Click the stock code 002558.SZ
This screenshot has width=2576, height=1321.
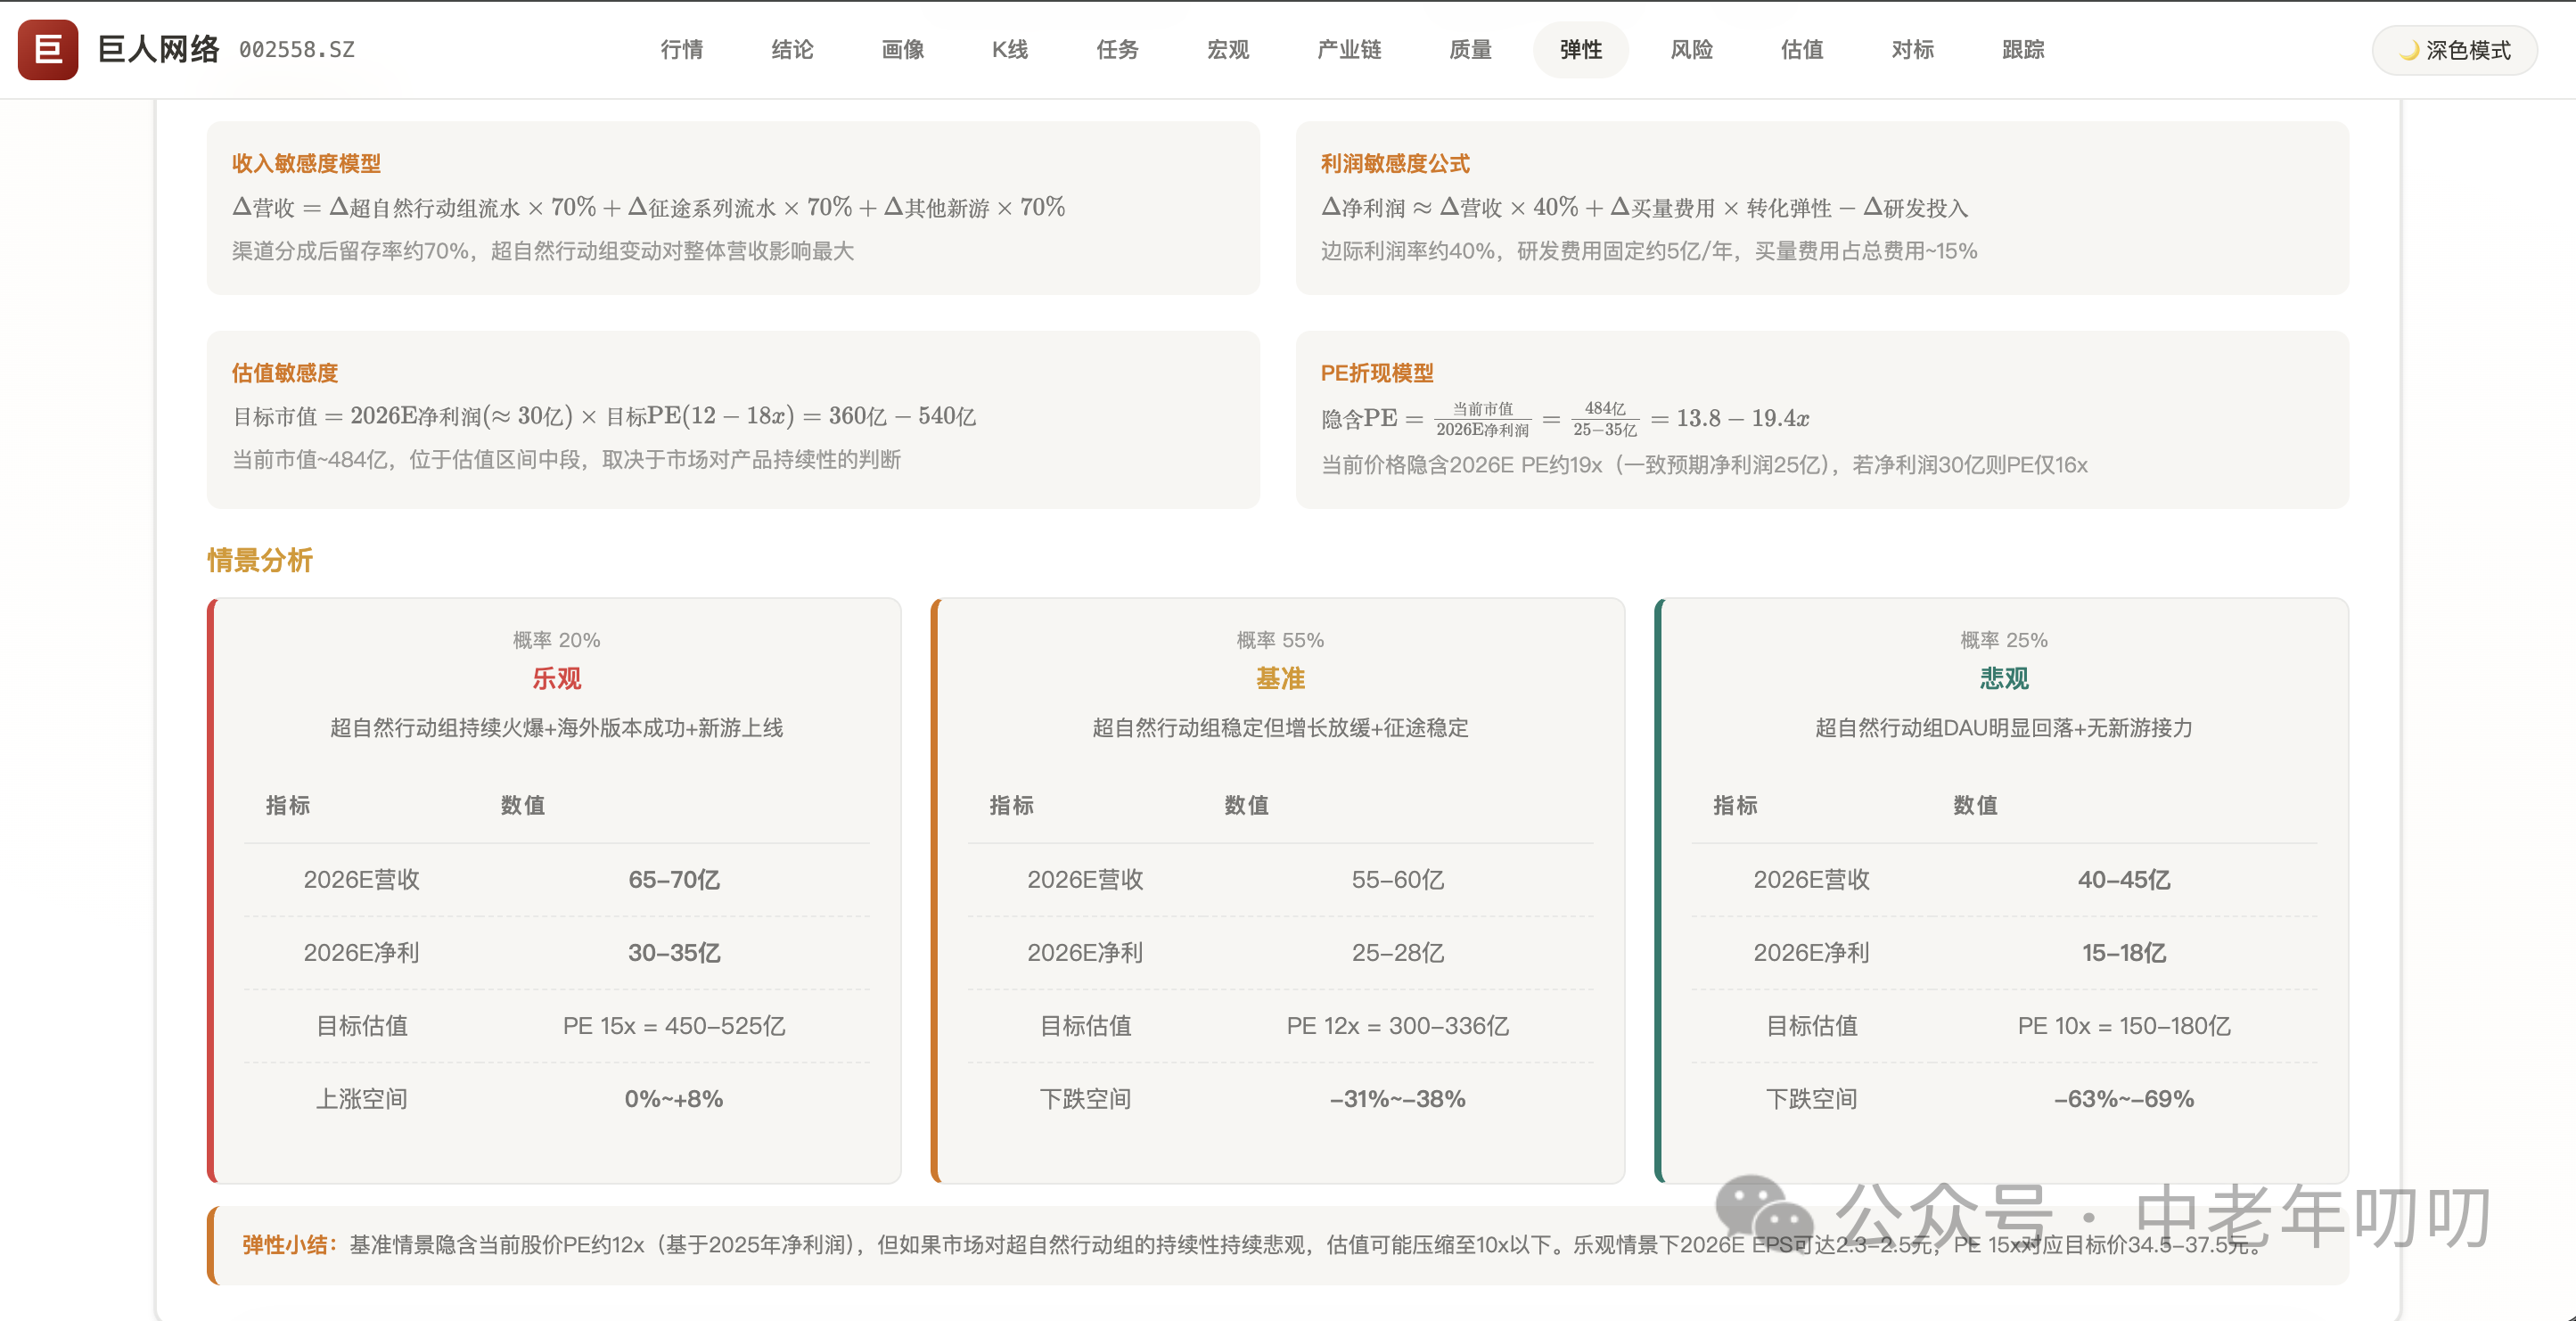296,50
